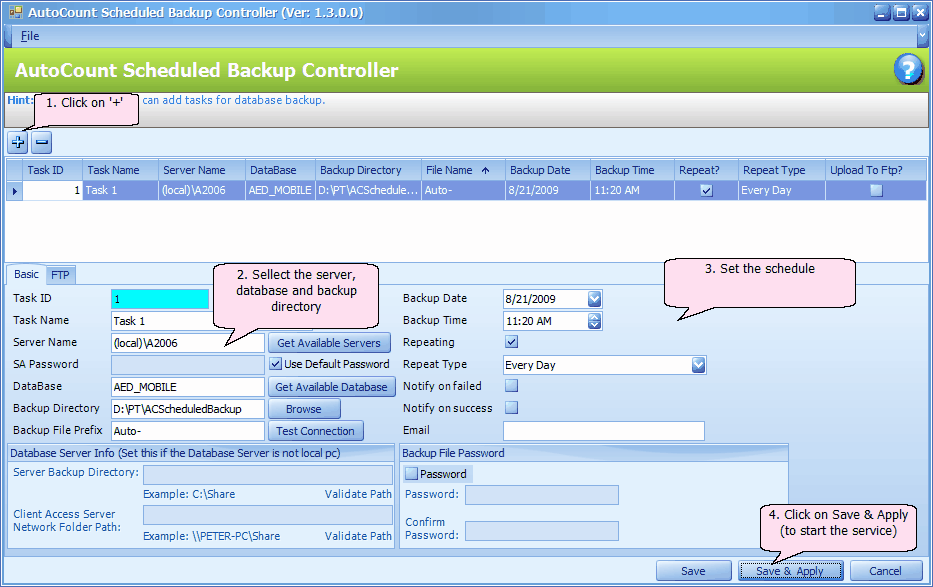
Task: Click the Server Backup Directory field
Action: [x=268, y=475]
